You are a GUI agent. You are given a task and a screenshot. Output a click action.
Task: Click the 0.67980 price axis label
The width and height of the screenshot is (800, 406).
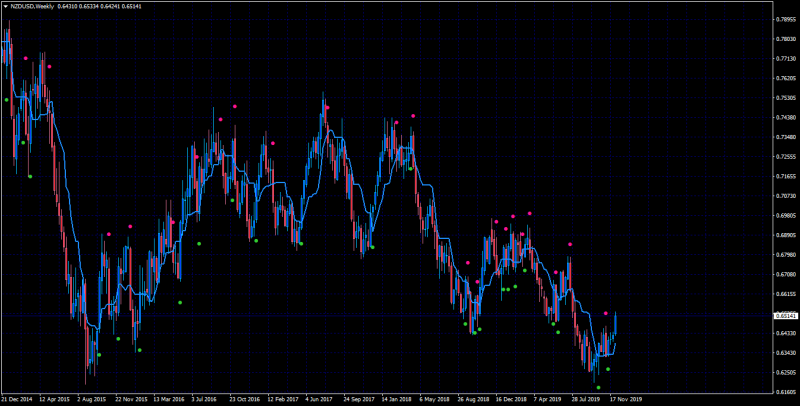786,255
